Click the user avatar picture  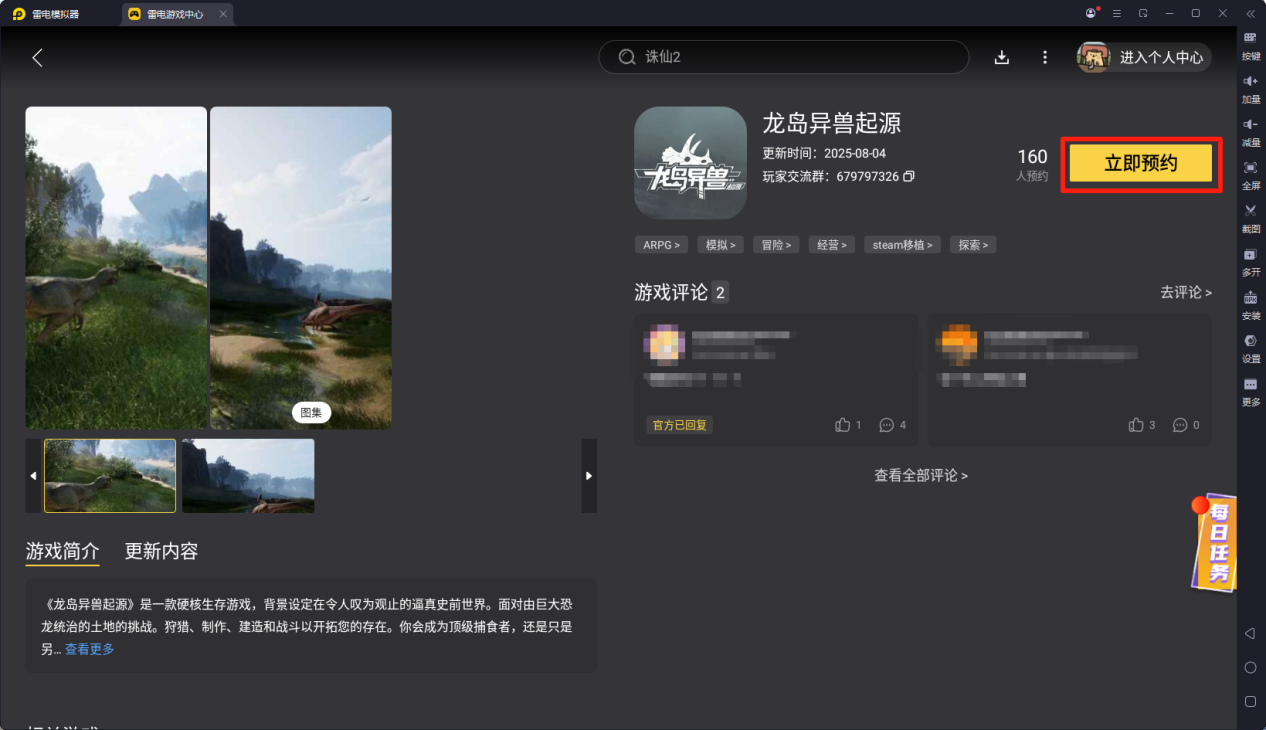pos(1094,57)
